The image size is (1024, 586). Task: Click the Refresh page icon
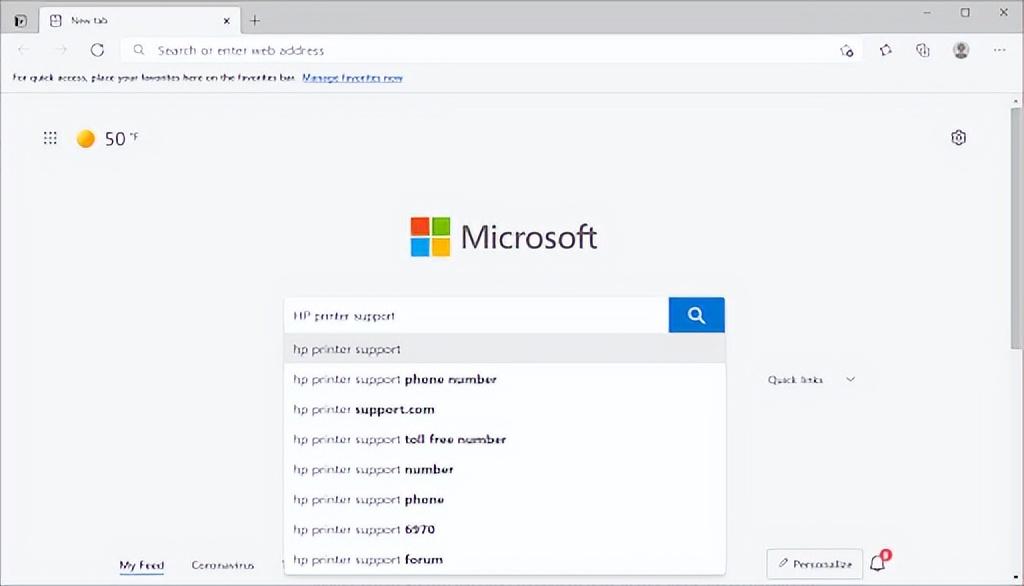(97, 50)
